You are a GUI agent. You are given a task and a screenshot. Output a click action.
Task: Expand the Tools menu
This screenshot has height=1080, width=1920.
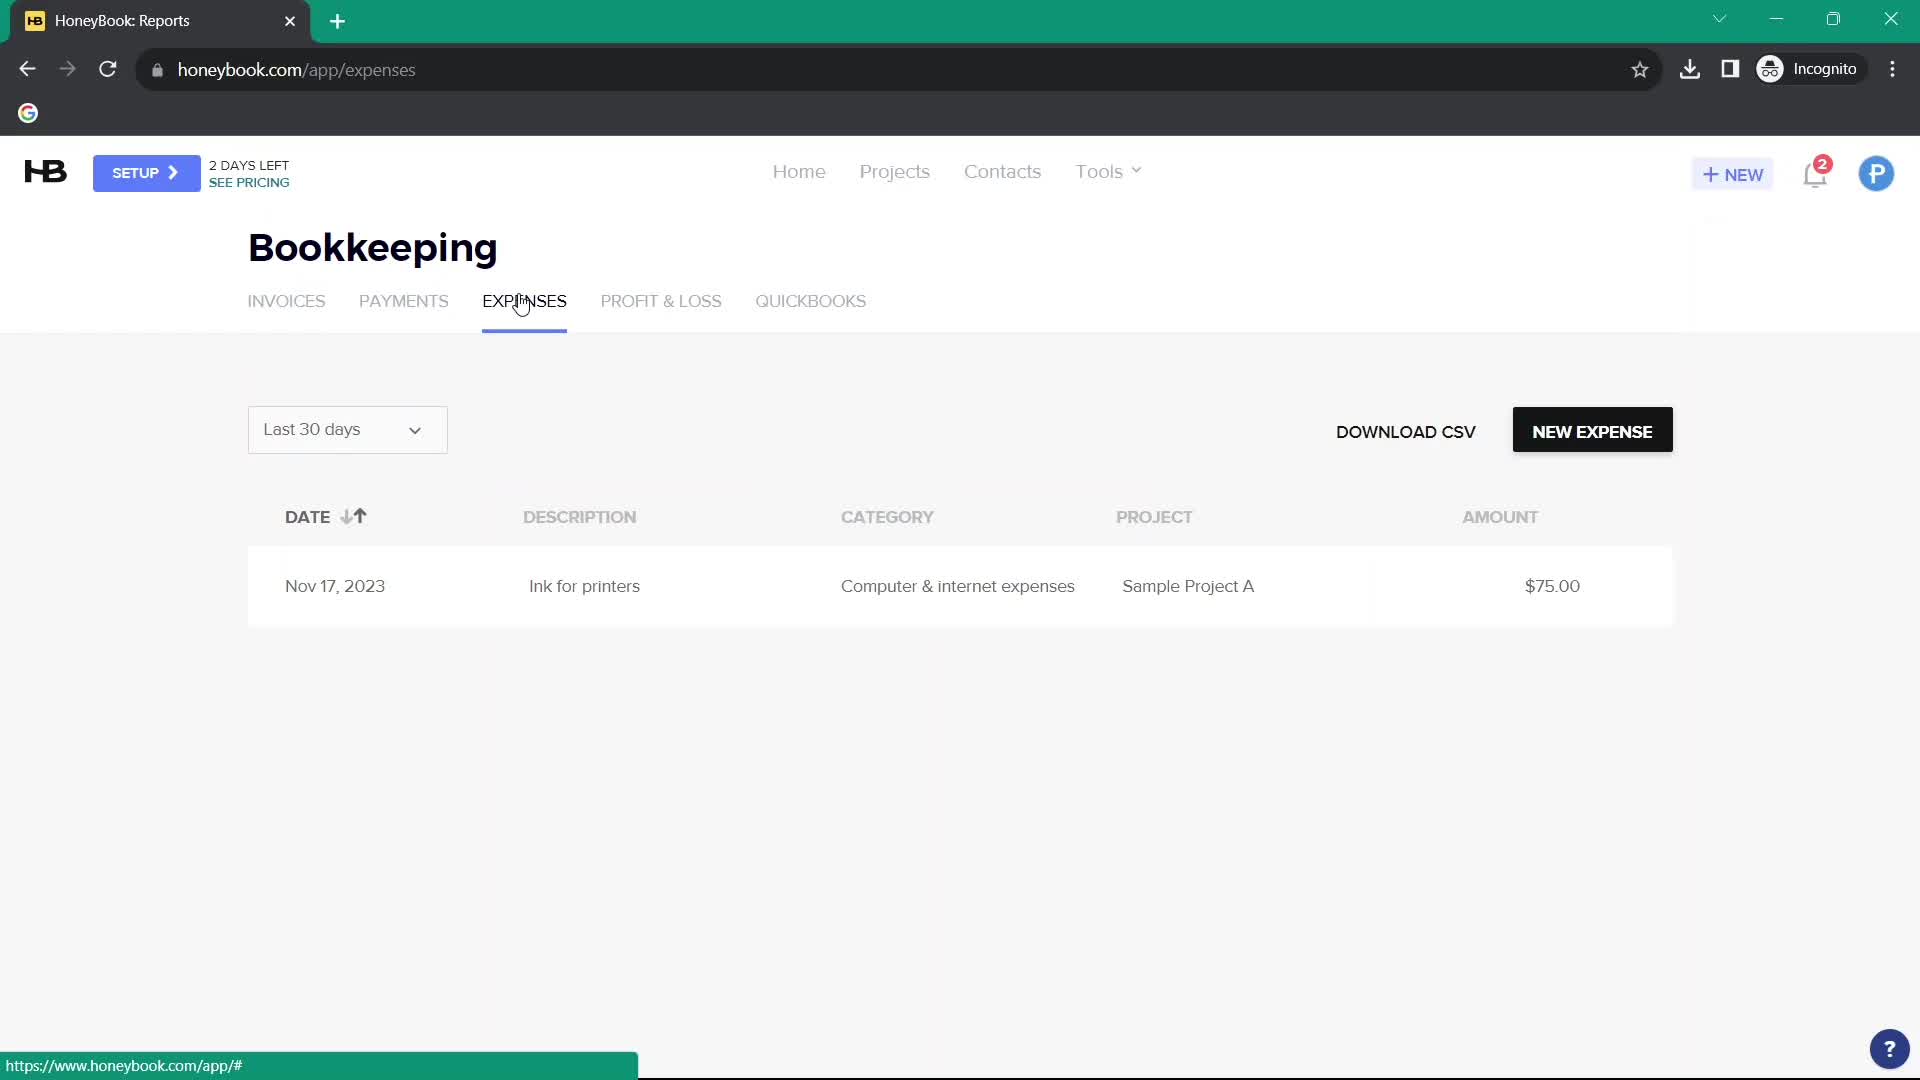tap(1108, 172)
